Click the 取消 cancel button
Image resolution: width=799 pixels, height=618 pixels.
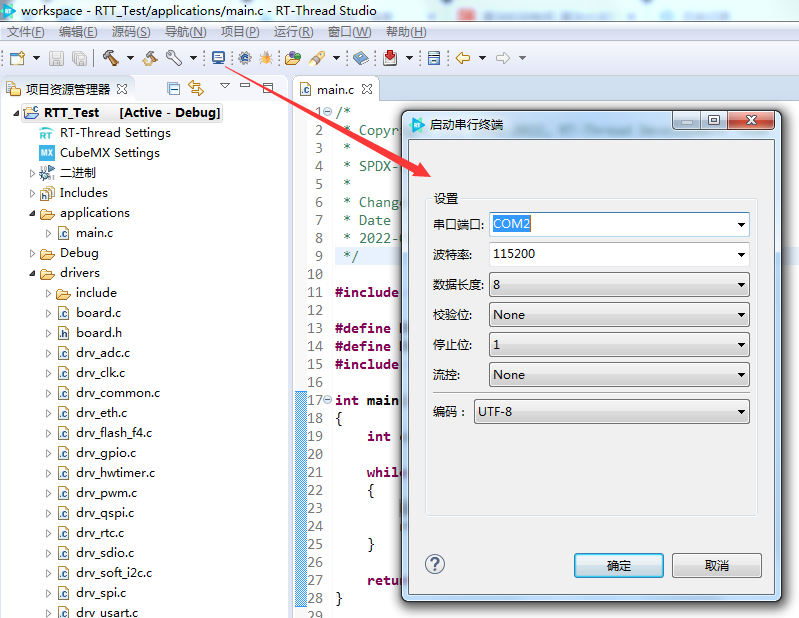(716, 565)
